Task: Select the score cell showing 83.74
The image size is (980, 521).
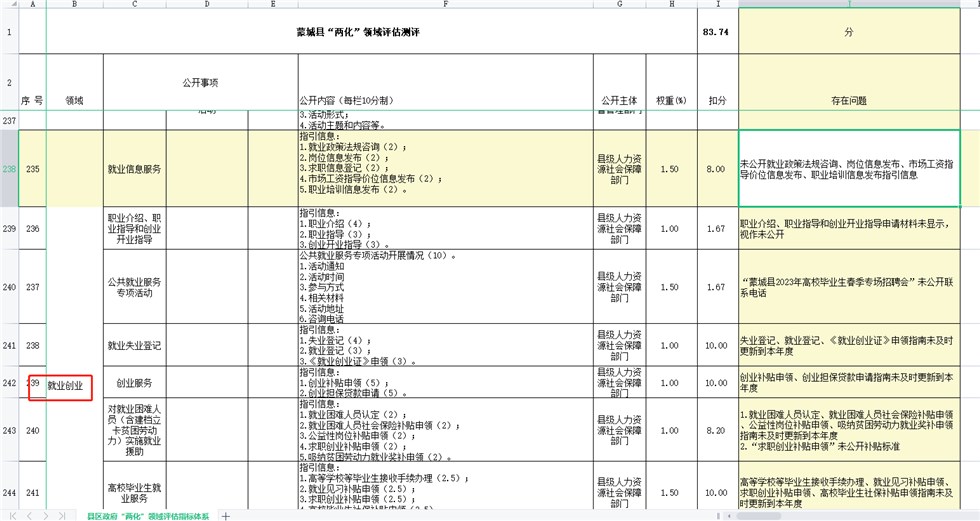Action: point(715,32)
